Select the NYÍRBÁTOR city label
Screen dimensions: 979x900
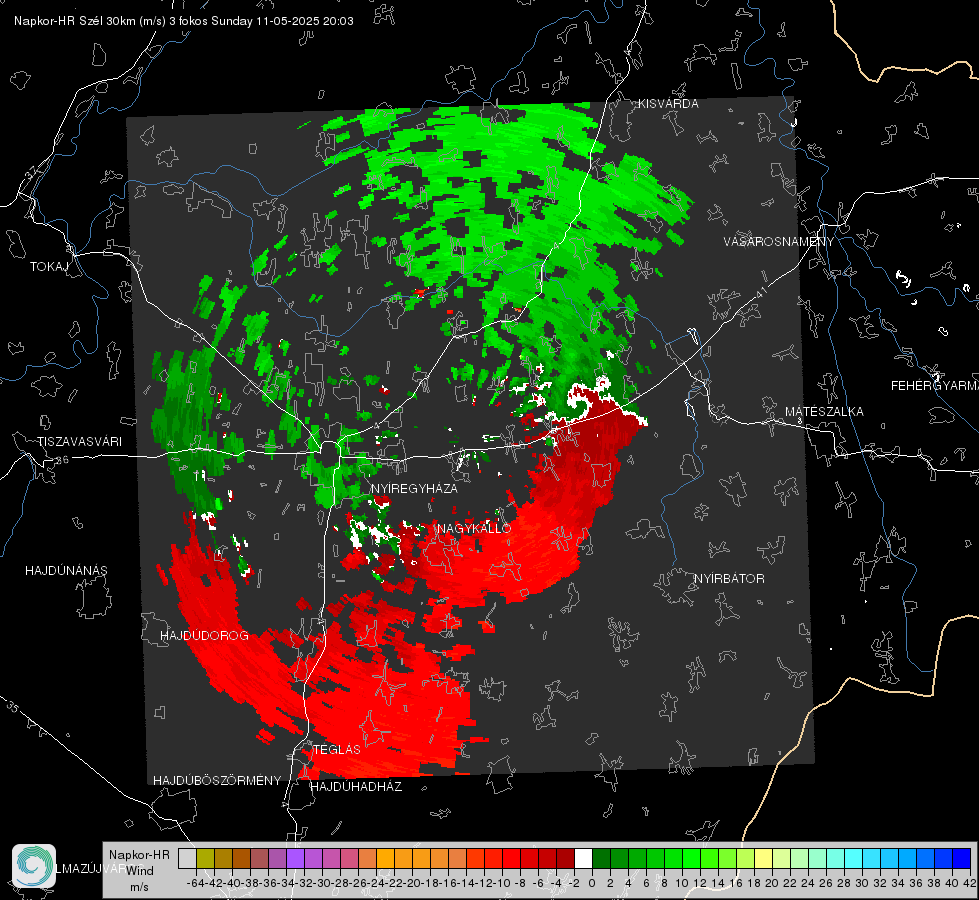pyautogui.click(x=729, y=578)
